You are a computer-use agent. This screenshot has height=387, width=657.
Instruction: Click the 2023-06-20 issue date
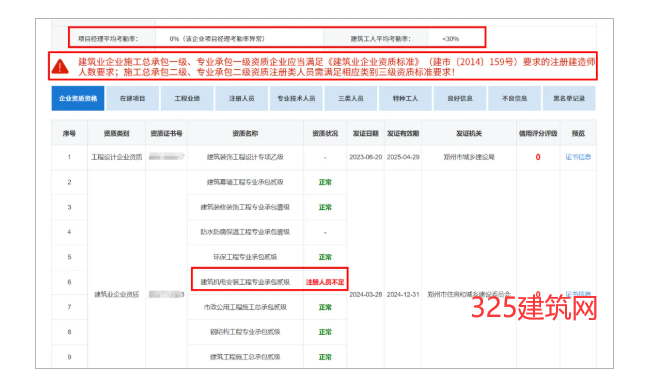click(x=365, y=157)
